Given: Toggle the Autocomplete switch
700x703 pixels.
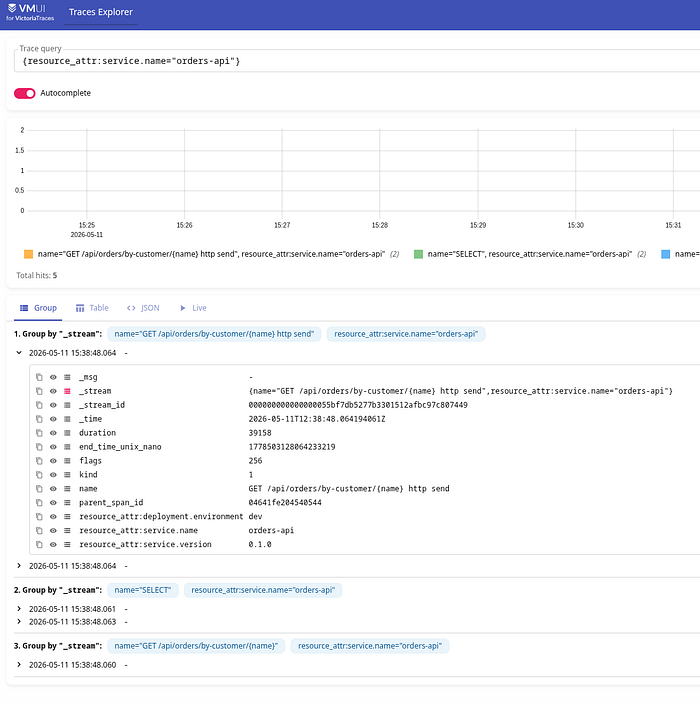Looking at the screenshot, I should 25,93.
